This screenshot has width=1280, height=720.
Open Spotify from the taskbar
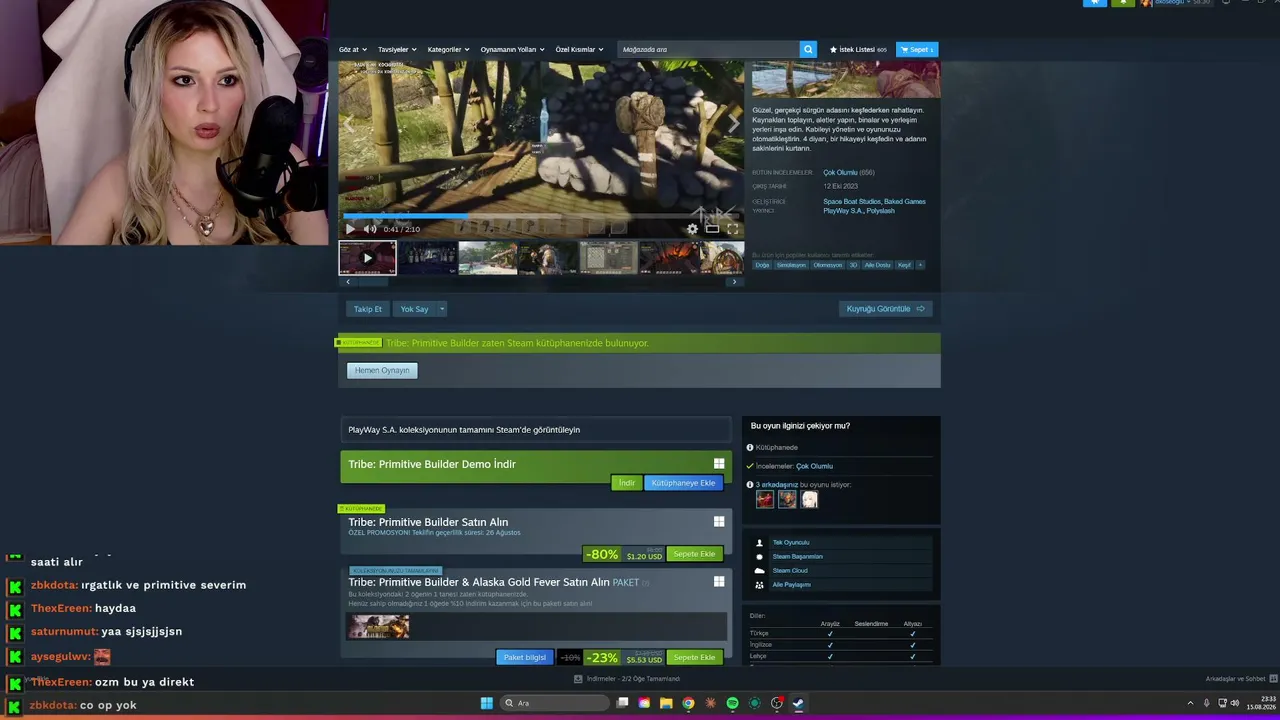point(732,703)
